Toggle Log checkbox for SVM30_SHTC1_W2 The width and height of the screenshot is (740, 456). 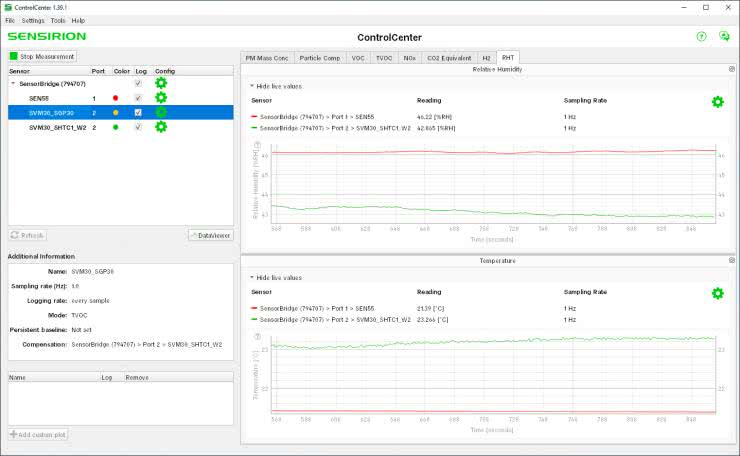[138, 127]
